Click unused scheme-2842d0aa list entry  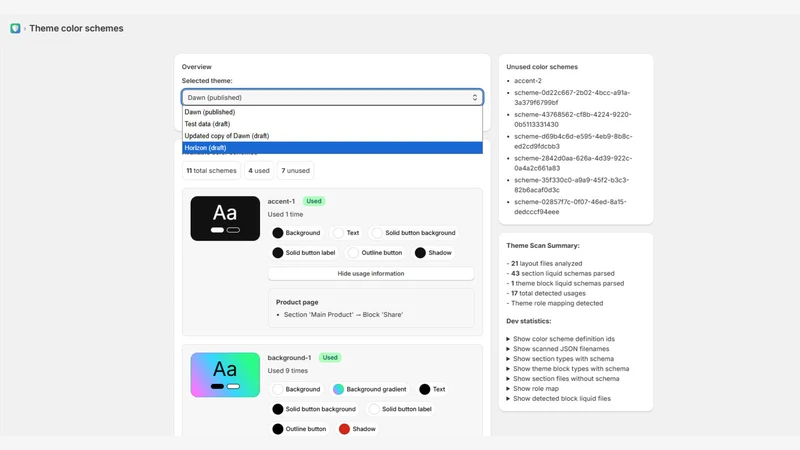coord(573,163)
